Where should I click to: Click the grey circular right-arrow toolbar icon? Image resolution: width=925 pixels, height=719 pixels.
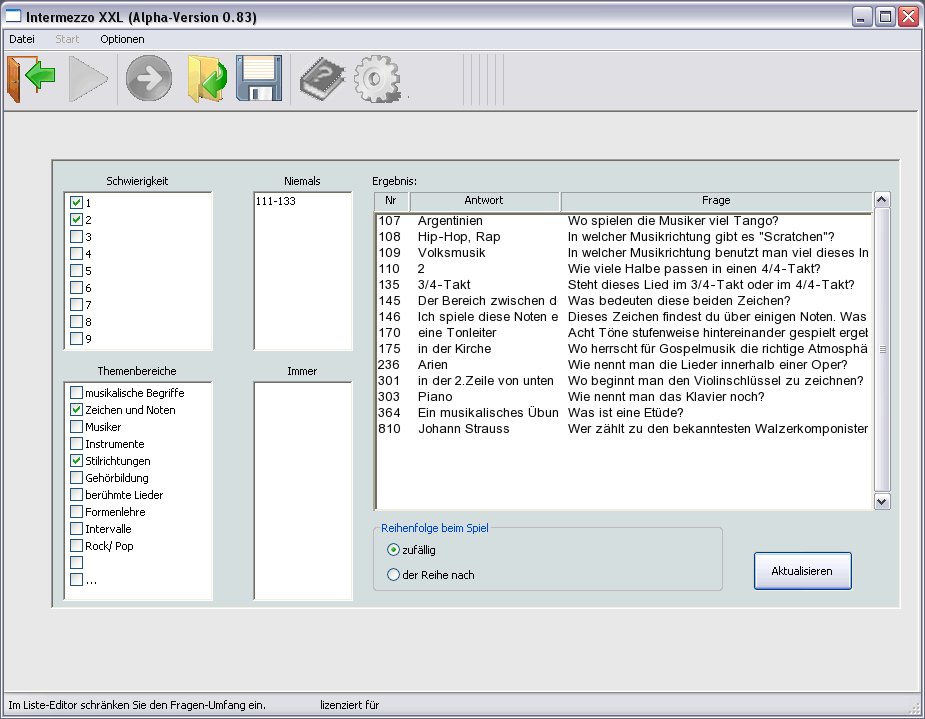pos(149,78)
